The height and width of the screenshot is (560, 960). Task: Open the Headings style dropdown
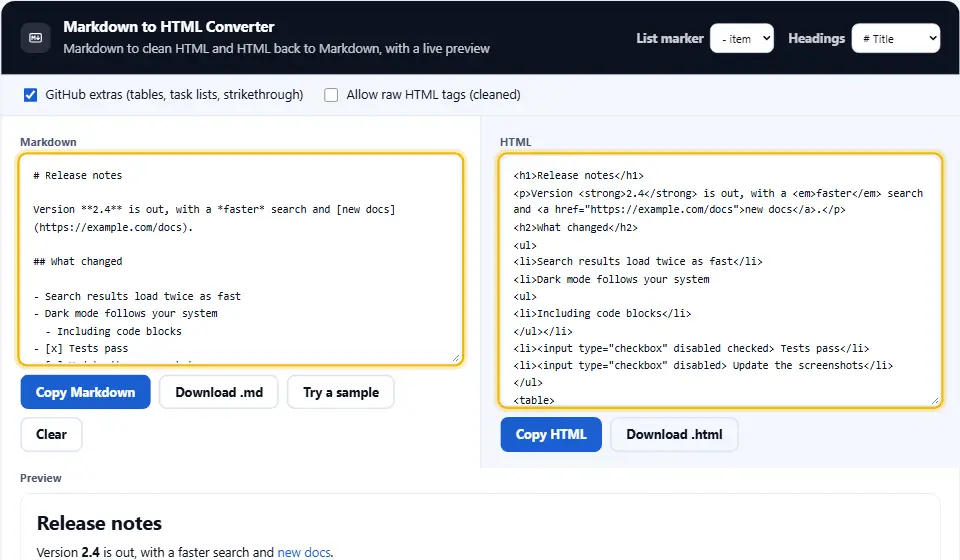(x=895, y=39)
